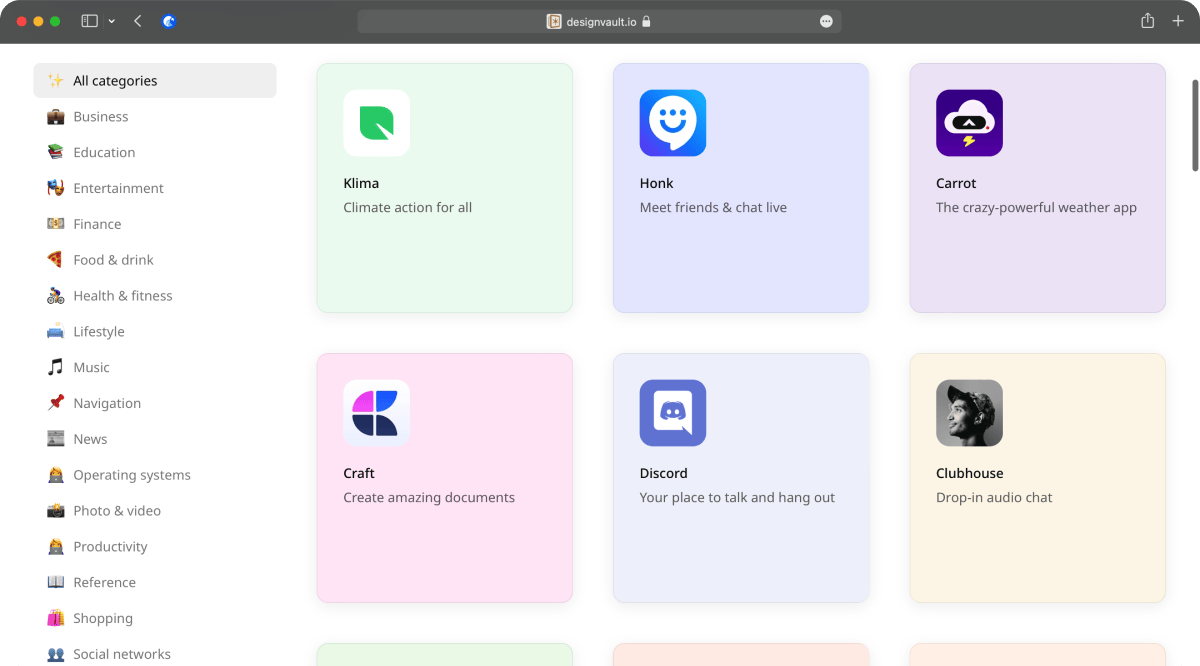
Task: Open a new tab with the plus button
Action: (1178, 21)
